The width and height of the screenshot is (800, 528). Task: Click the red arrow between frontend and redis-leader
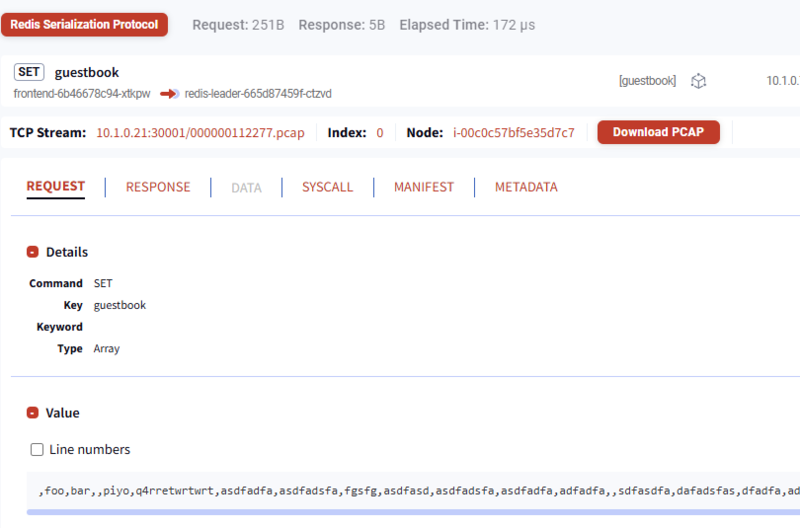tap(169, 94)
